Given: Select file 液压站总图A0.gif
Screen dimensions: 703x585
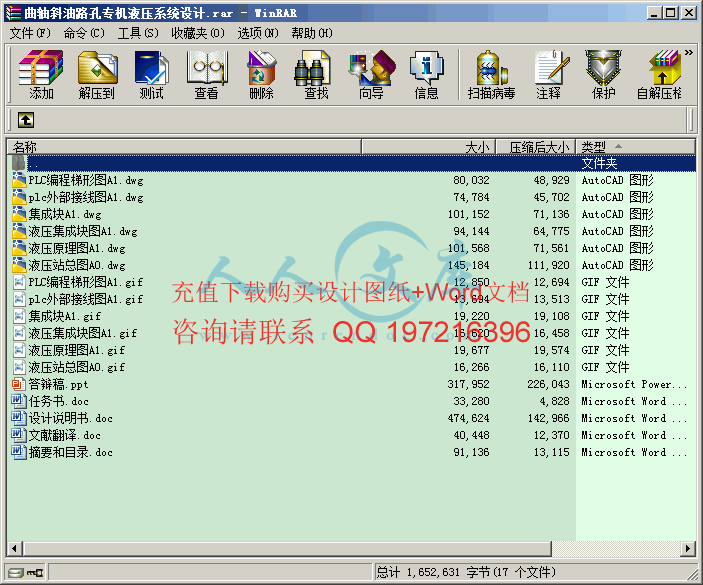Looking at the screenshot, I should pos(352,367).
